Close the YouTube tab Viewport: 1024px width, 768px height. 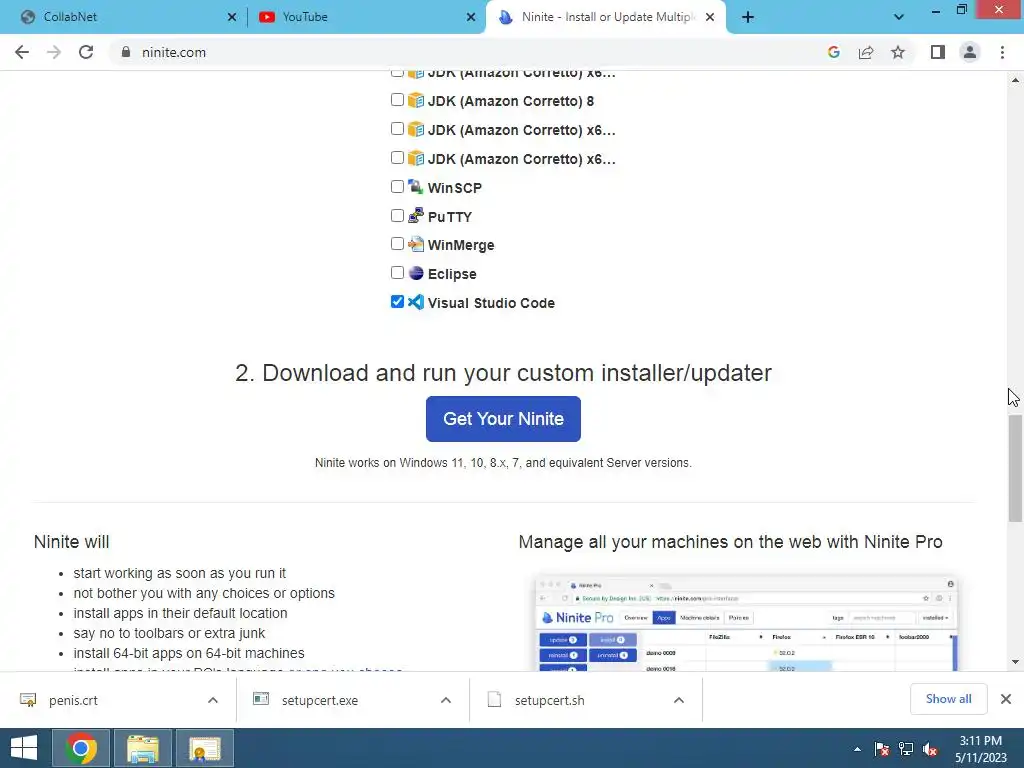[471, 17]
